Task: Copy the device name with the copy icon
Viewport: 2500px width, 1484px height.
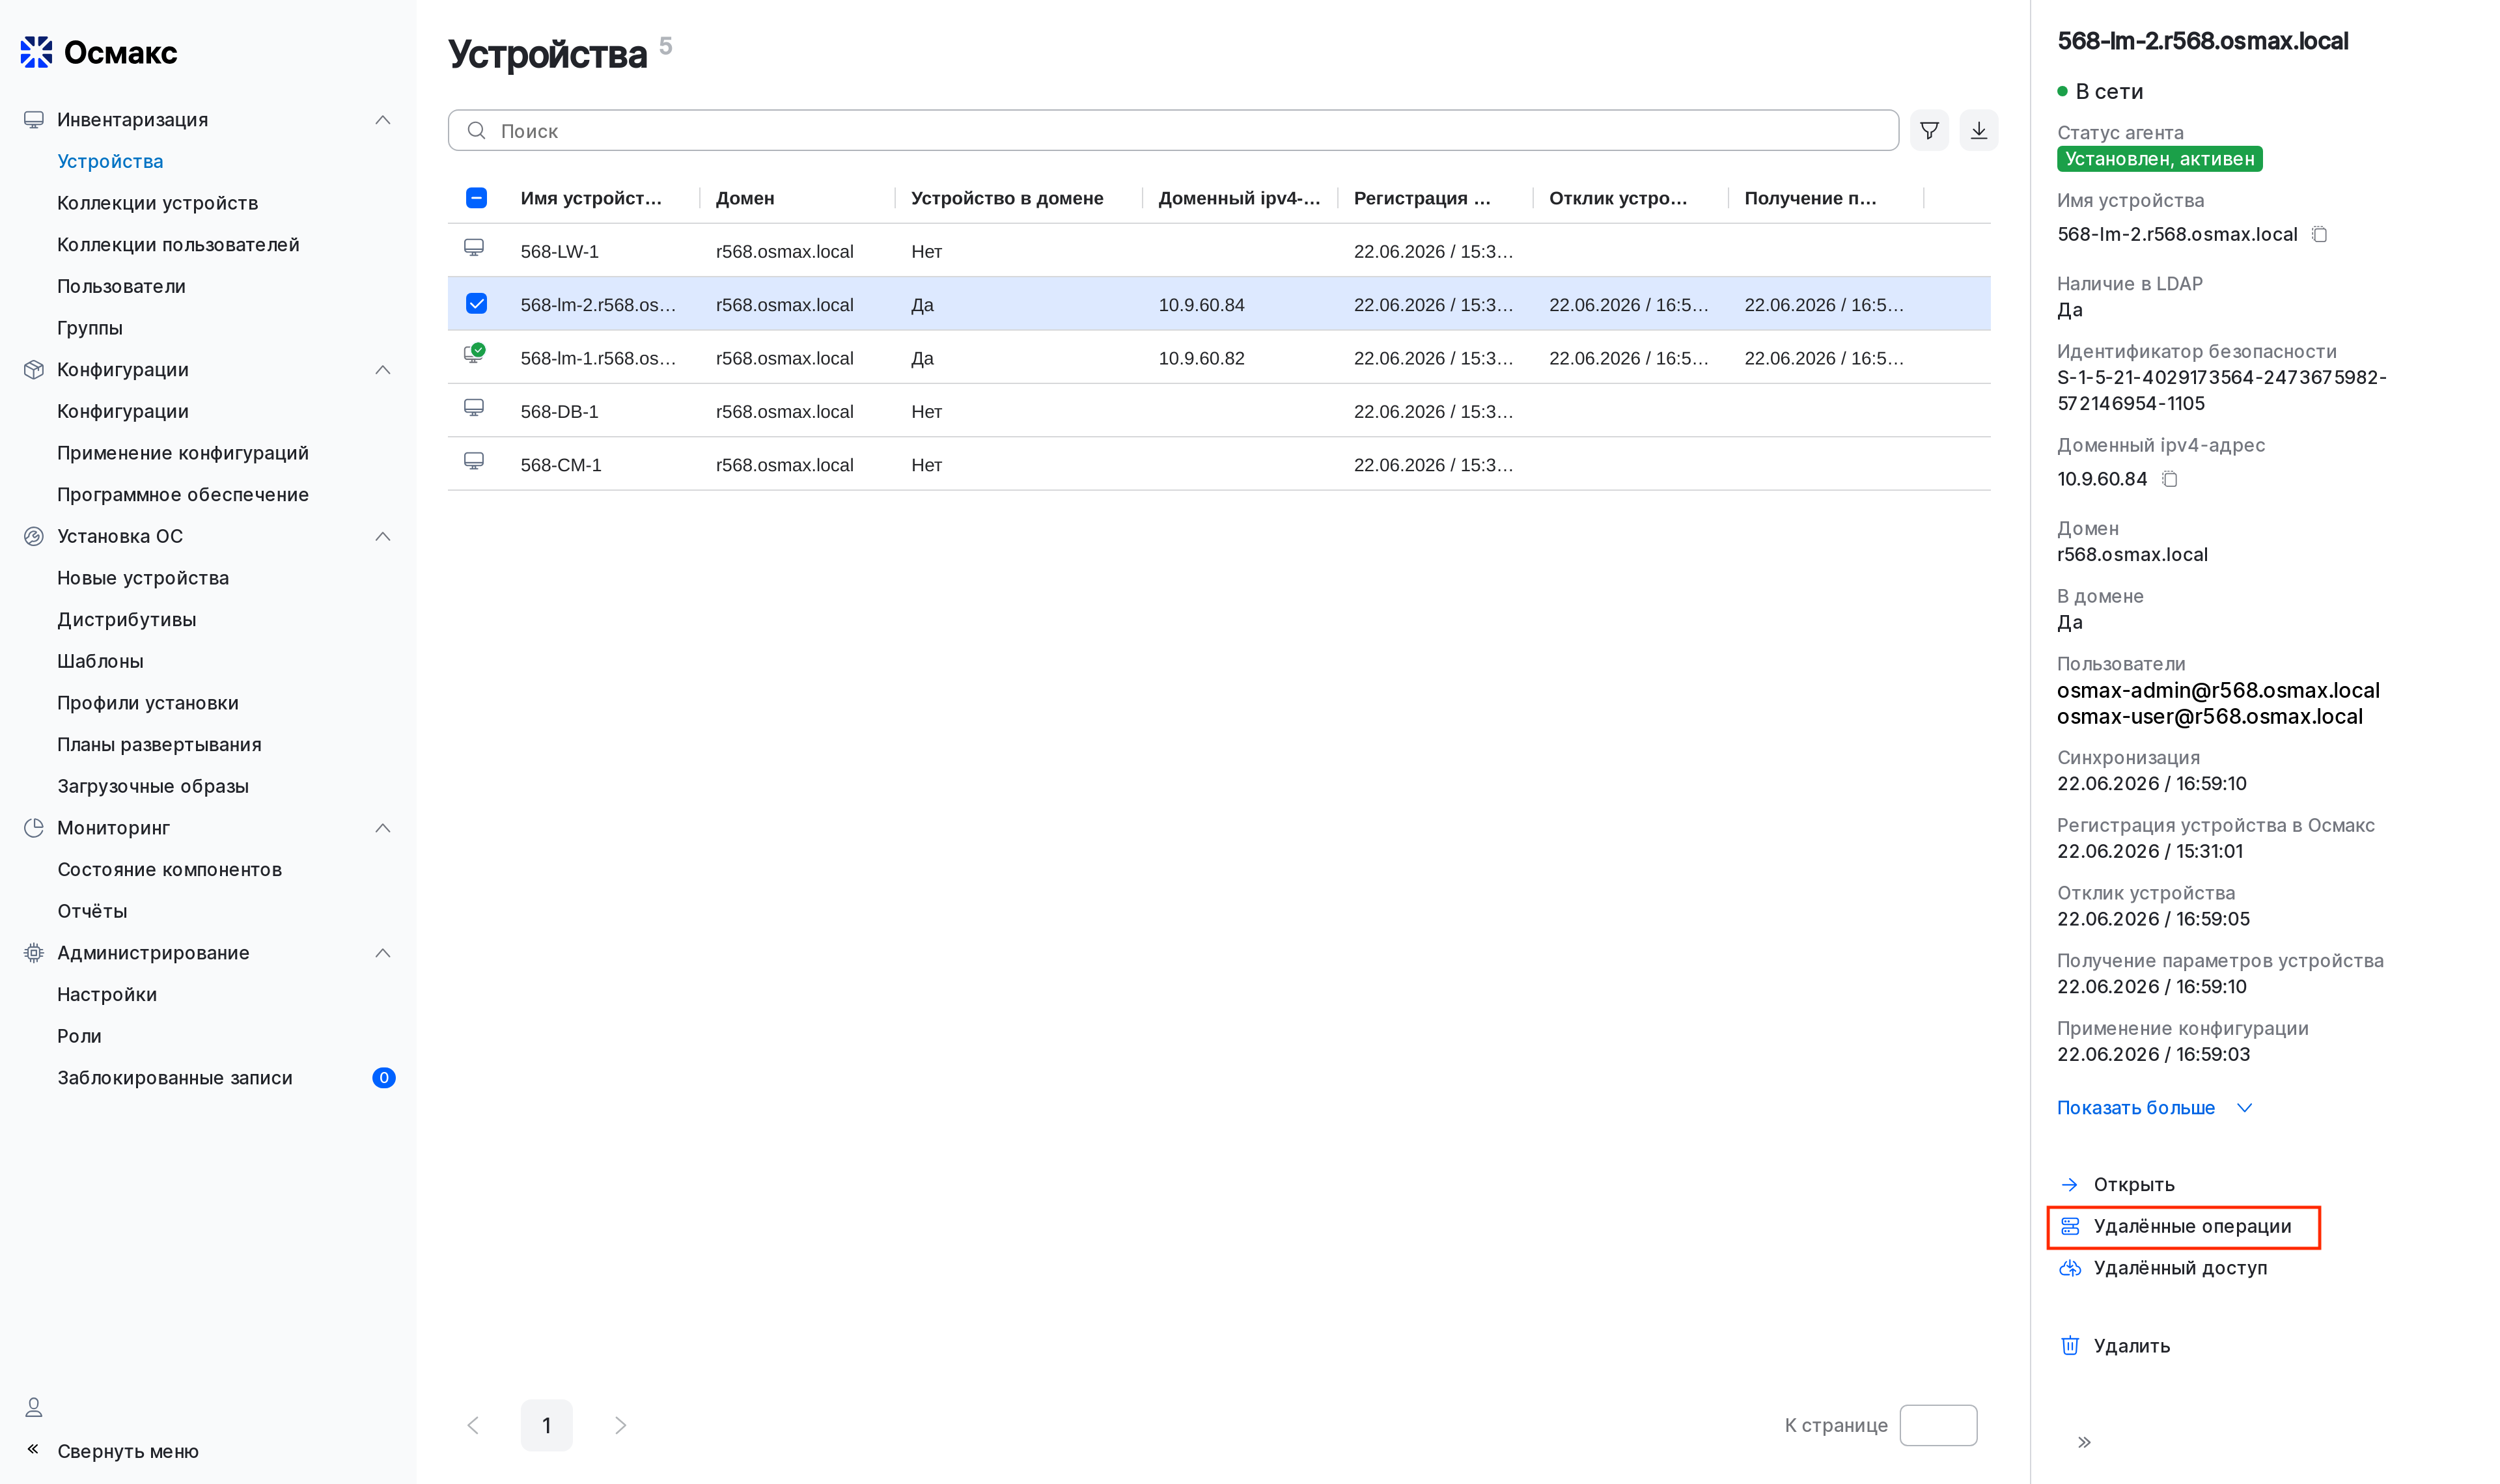Action: (2319, 234)
